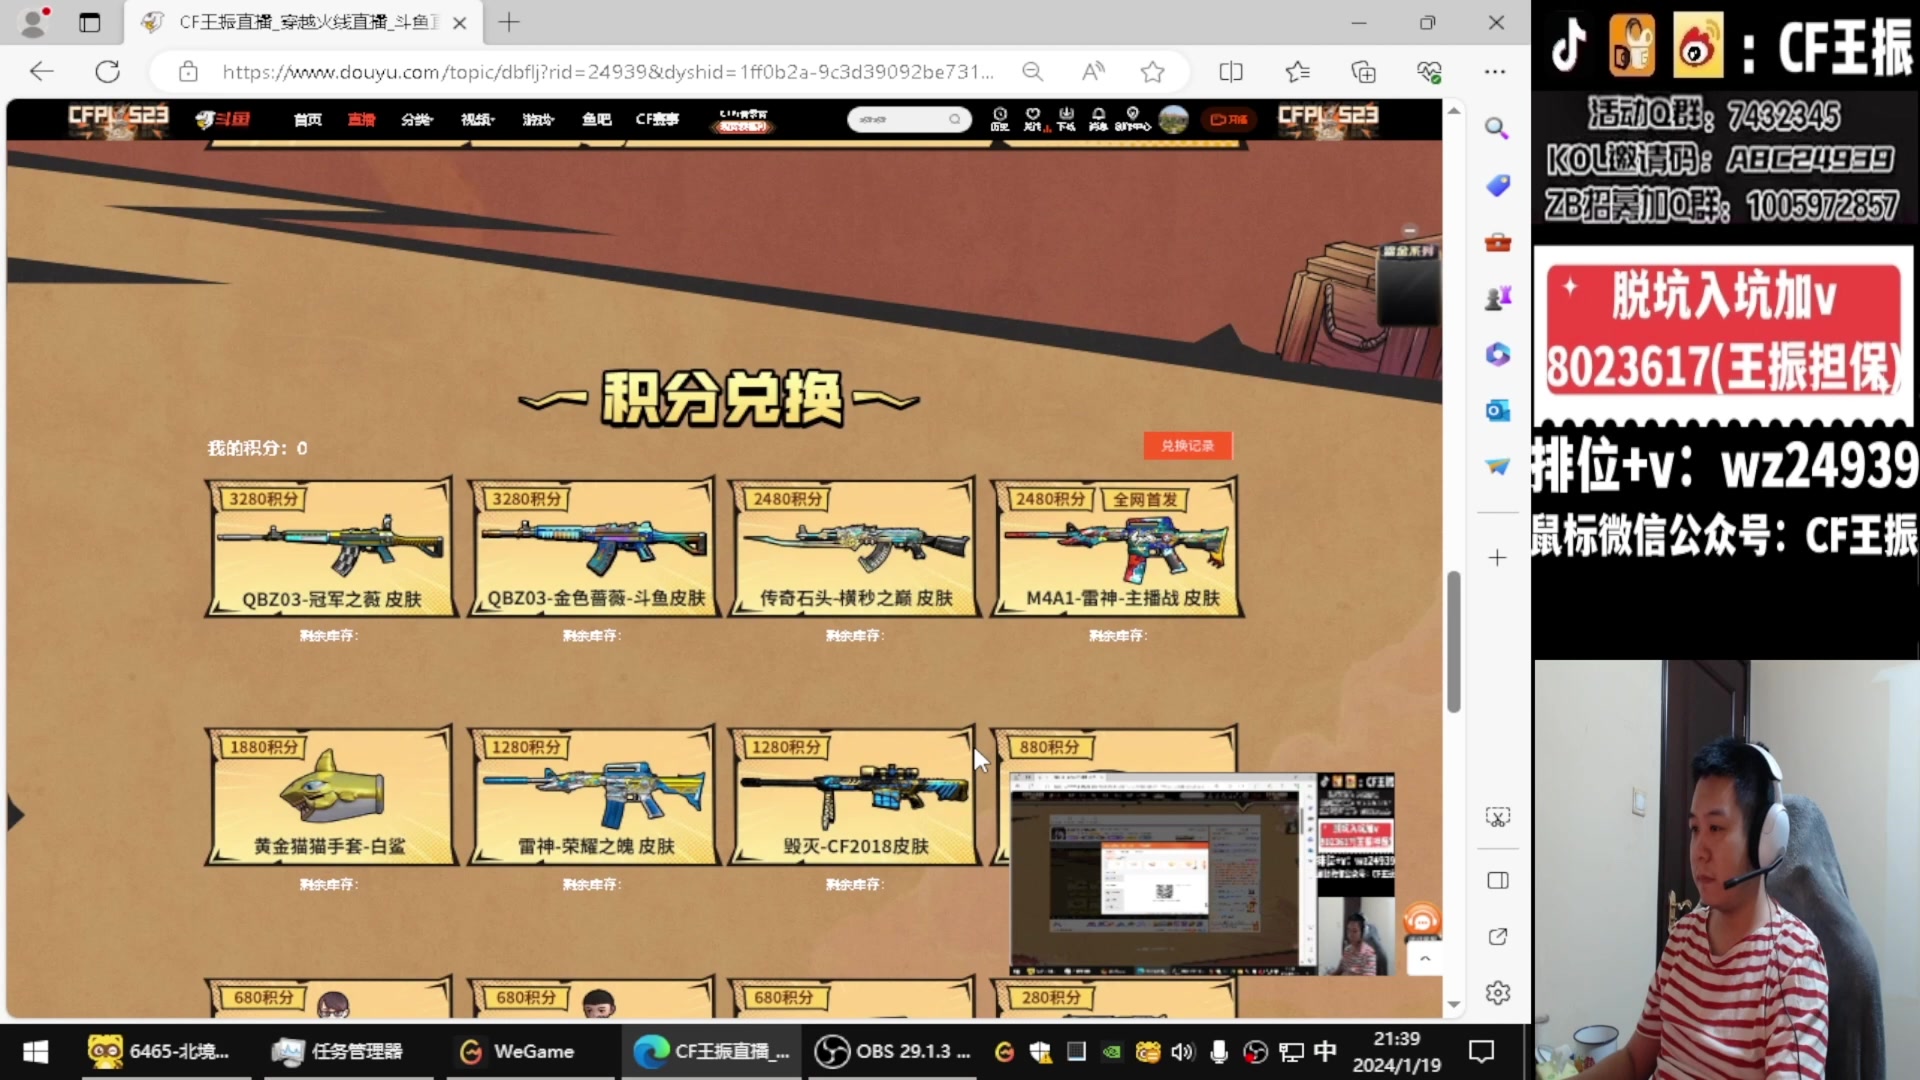Refresh the Douyu page

[x=108, y=72]
